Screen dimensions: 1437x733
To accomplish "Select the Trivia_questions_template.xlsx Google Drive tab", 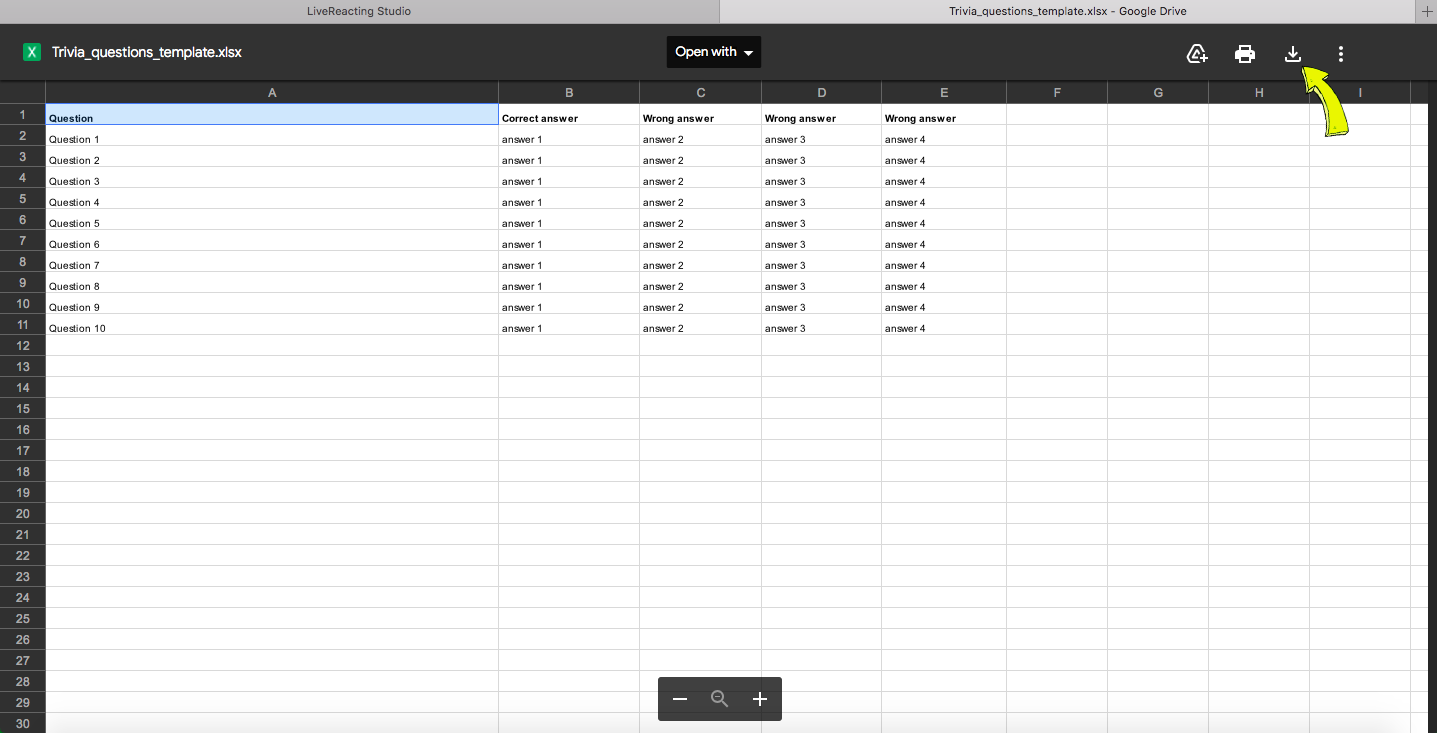I will [1068, 11].
